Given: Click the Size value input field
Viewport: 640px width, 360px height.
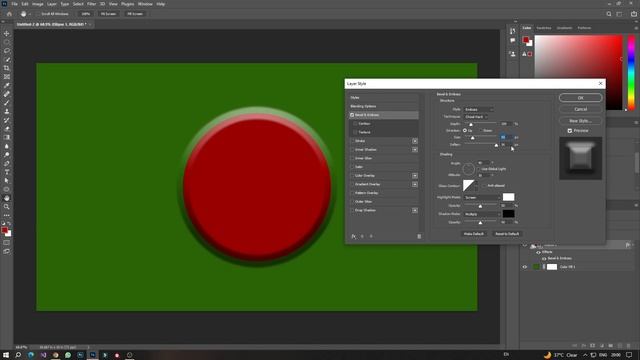Looking at the screenshot, I should click(505, 138).
